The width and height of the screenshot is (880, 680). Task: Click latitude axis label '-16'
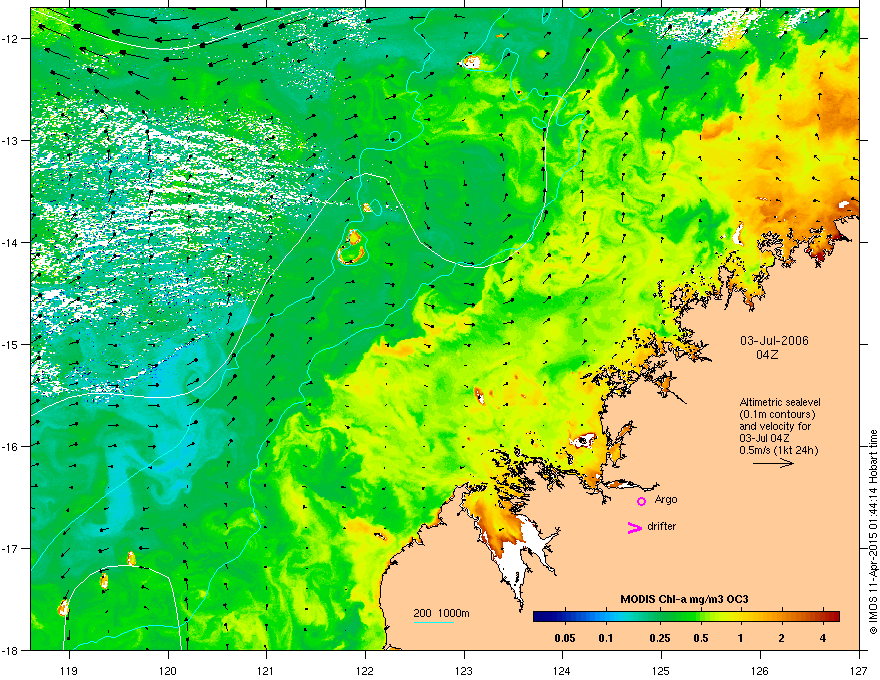[10, 447]
